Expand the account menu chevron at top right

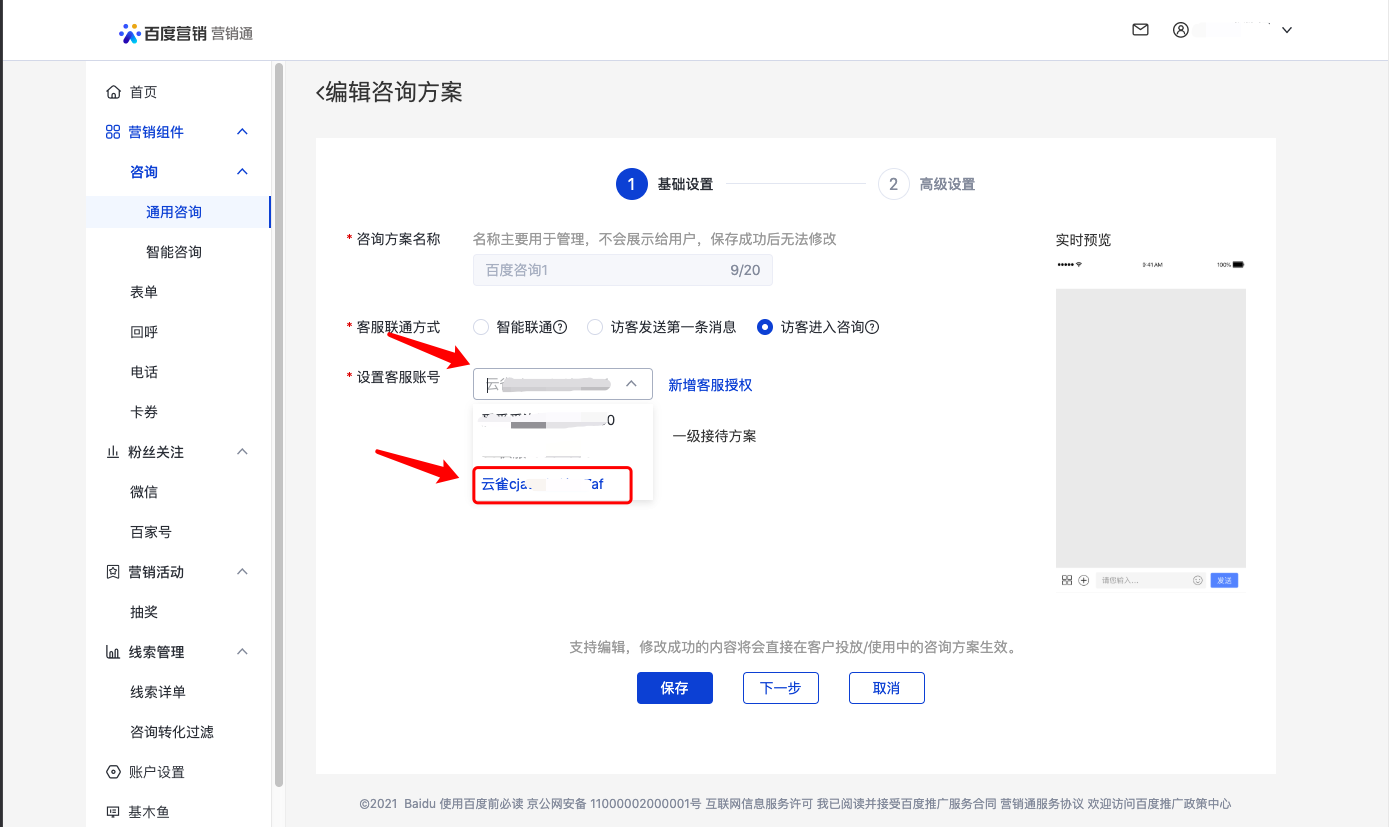(x=1286, y=29)
